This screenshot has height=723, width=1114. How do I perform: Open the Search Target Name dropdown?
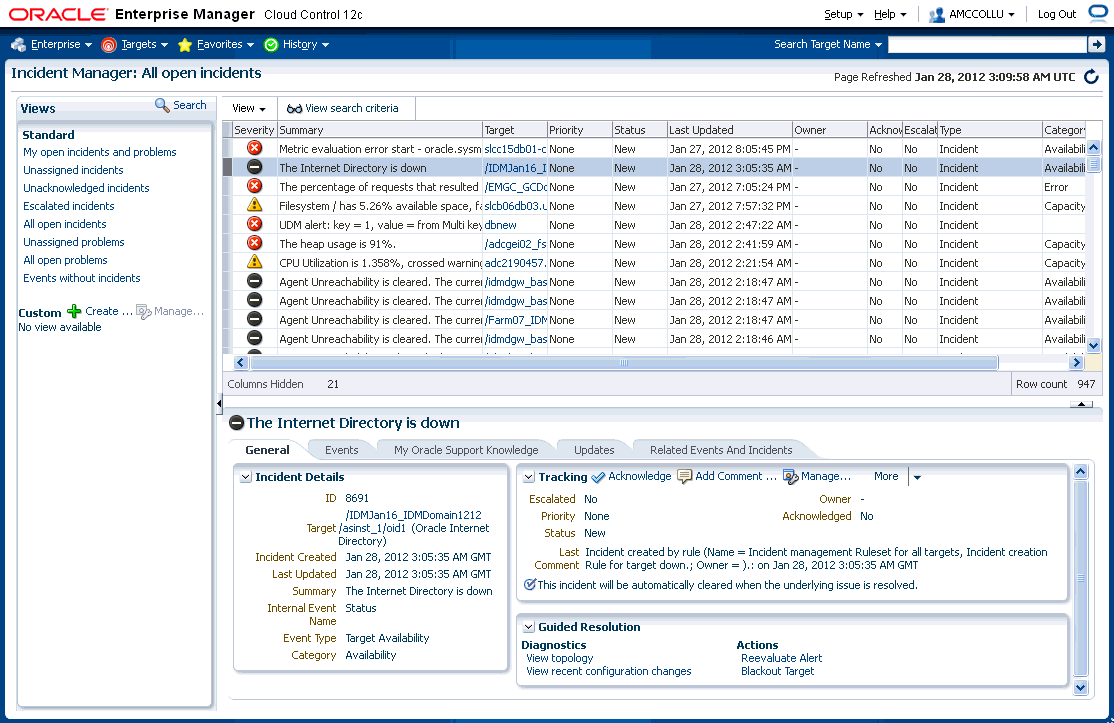click(x=828, y=44)
